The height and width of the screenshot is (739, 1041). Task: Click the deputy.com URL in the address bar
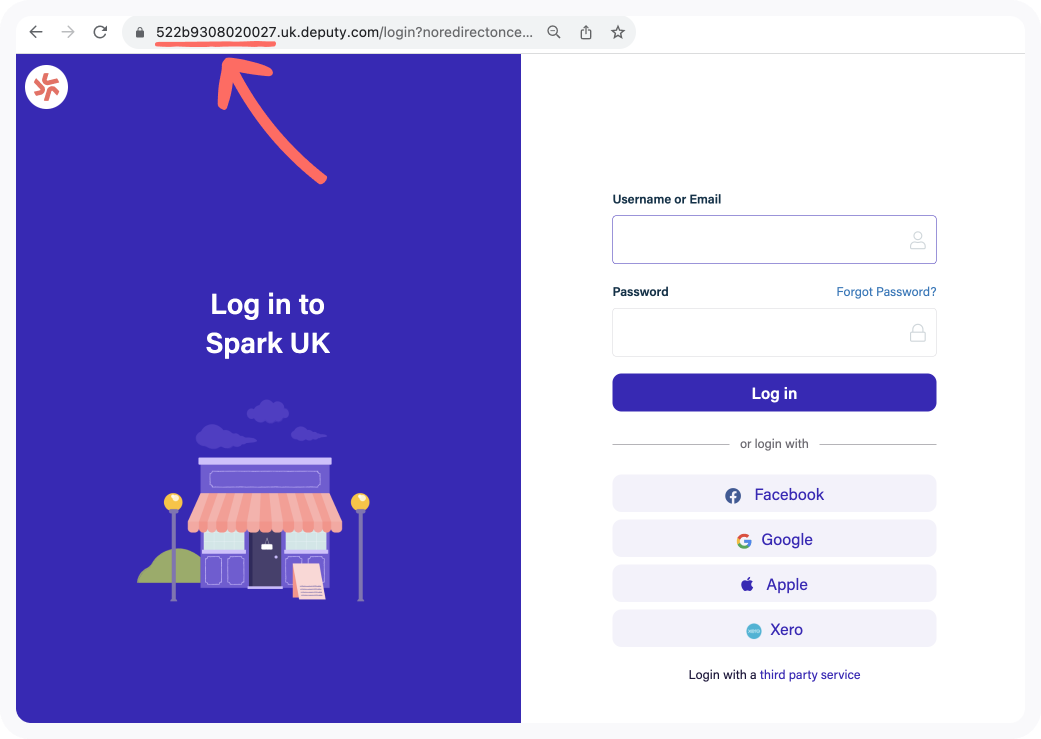pyautogui.click(x=344, y=32)
